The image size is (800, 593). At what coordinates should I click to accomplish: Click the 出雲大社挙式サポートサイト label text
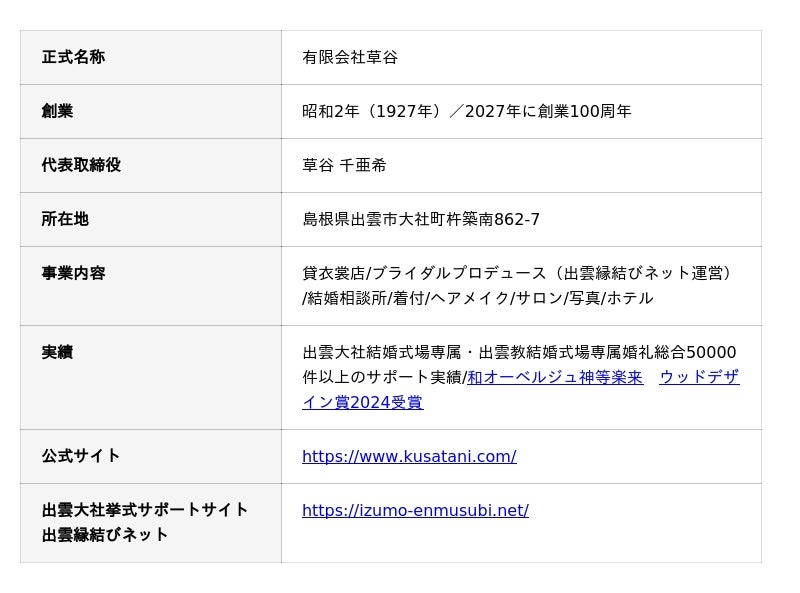coord(145,510)
